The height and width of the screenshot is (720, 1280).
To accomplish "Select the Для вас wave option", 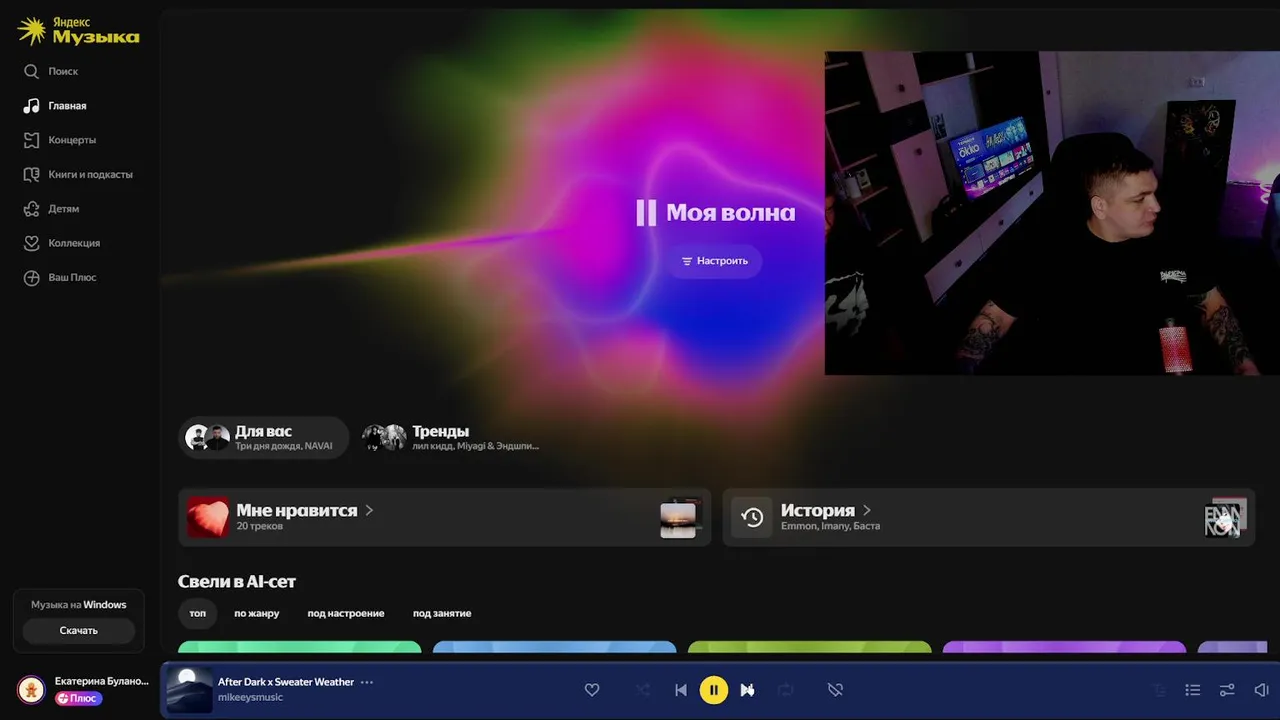I will pos(264,438).
